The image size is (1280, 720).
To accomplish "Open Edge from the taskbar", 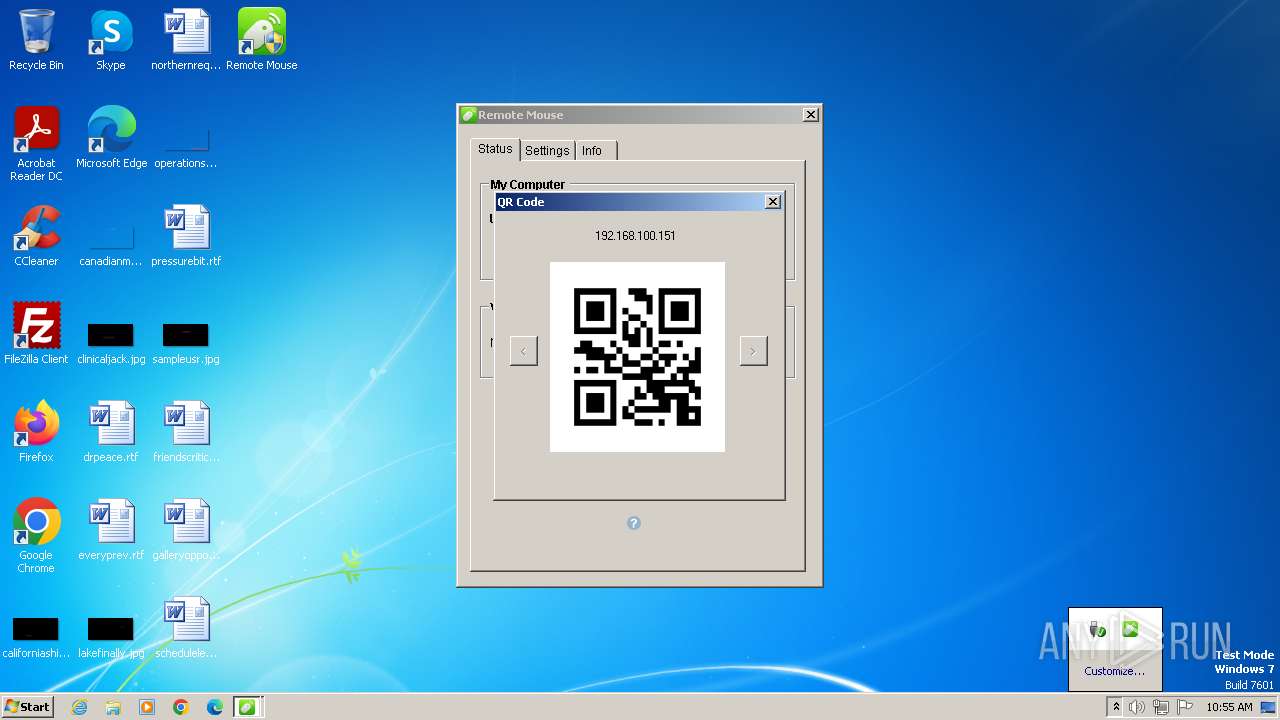I will tap(215, 707).
